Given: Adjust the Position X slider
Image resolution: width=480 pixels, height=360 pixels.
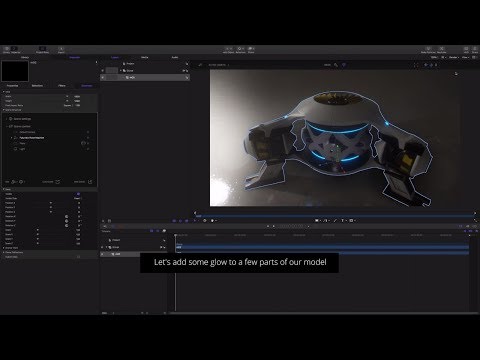Looking at the screenshot, I should click(x=51, y=203).
